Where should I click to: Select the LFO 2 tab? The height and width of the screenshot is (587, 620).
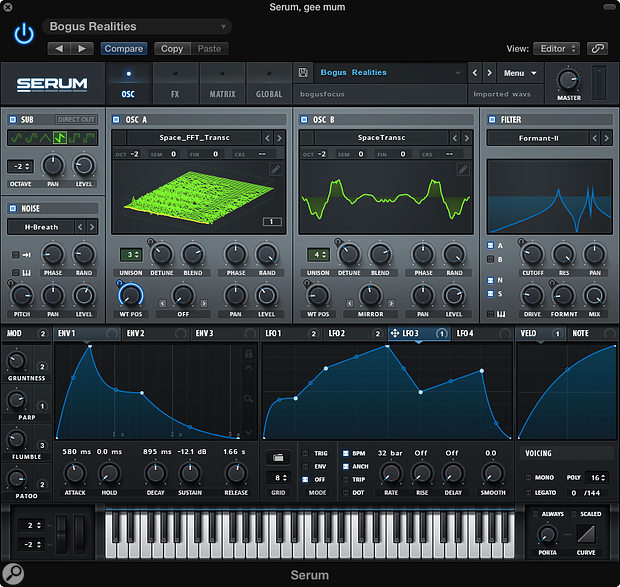336,333
